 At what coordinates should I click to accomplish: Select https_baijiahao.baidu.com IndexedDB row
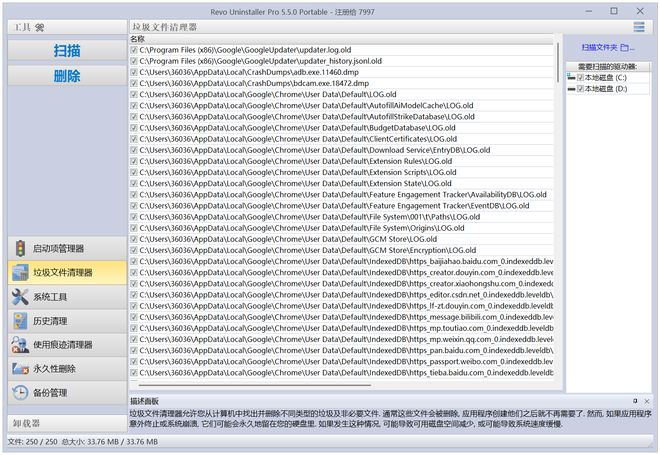(x=341, y=261)
